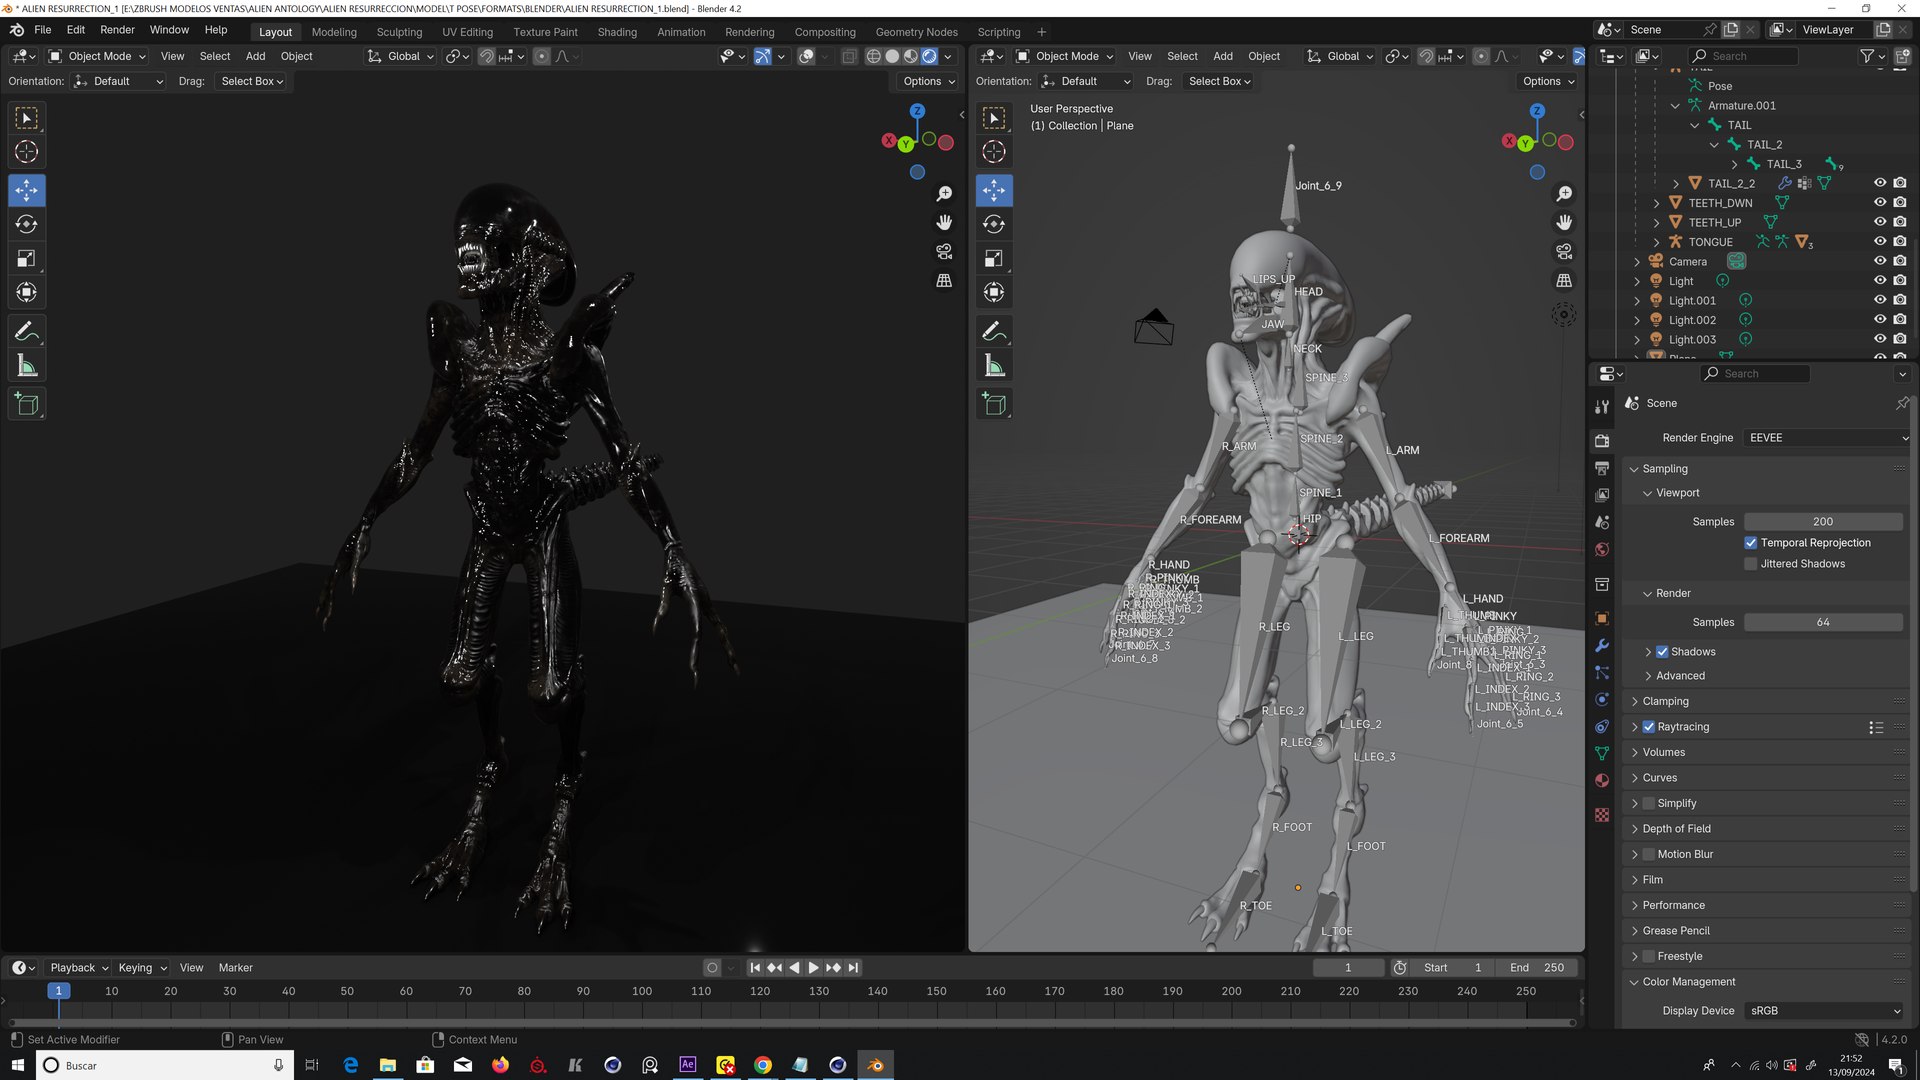Open the Material properties tab
Viewport: 1920px width, 1080px height.
[x=1602, y=780]
